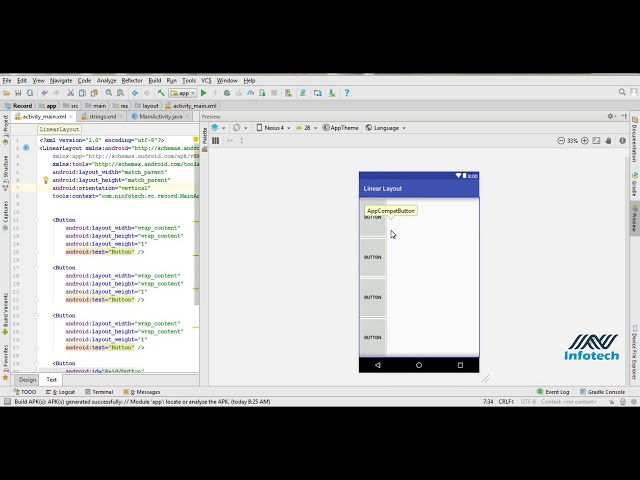Open the Logcat tool window

click(x=60, y=392)
